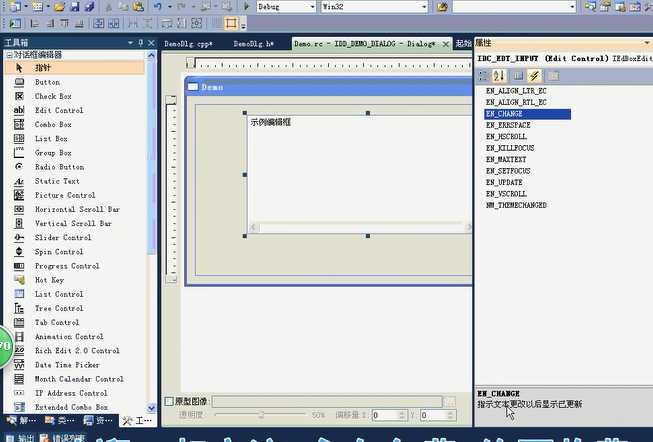Screen dimensions: 653x442
Task: Click the lightning Control Events icon
Action: click(x=534, y=76)
